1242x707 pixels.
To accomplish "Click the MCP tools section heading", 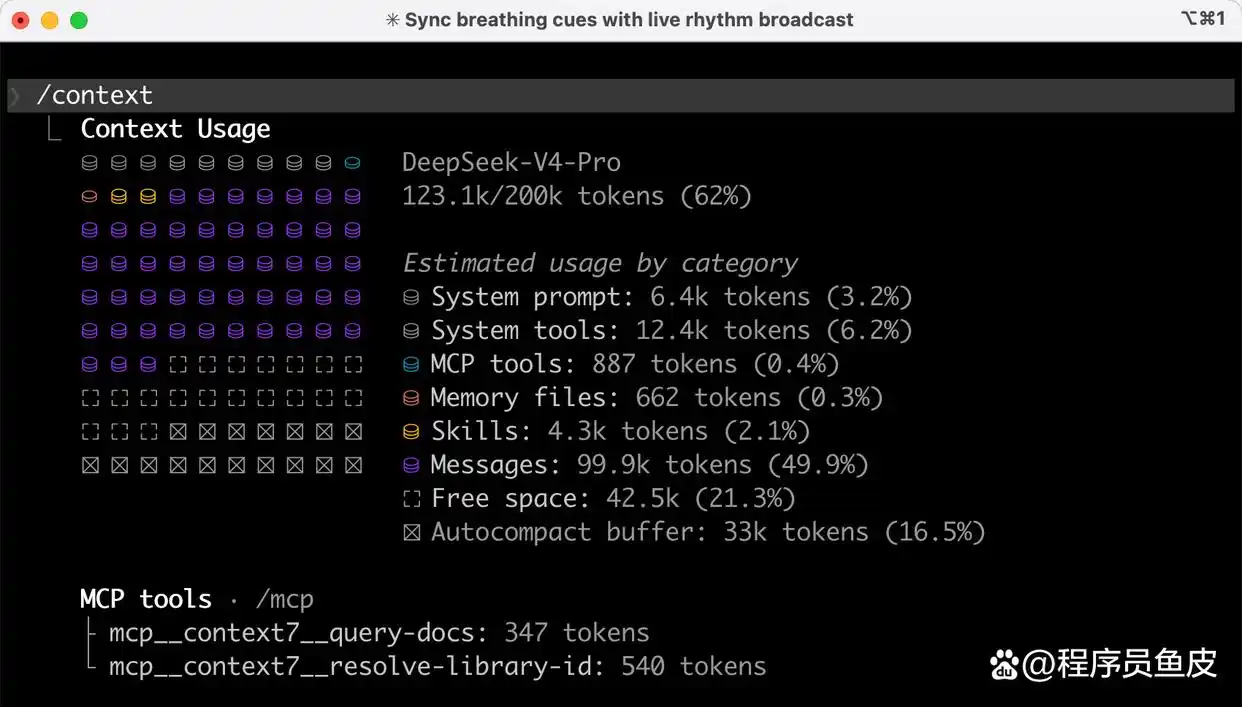I will 146,599.
